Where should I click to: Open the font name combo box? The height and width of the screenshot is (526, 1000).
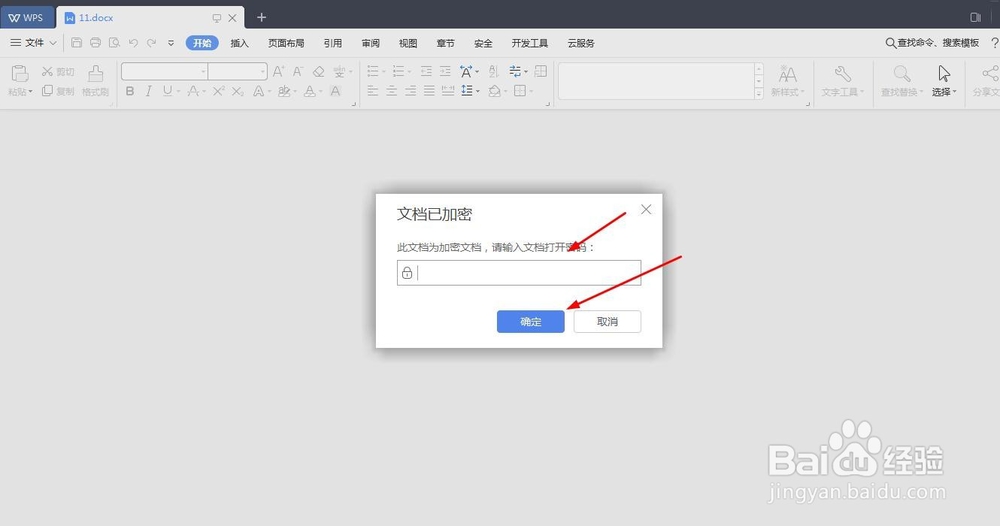(165, 71)
